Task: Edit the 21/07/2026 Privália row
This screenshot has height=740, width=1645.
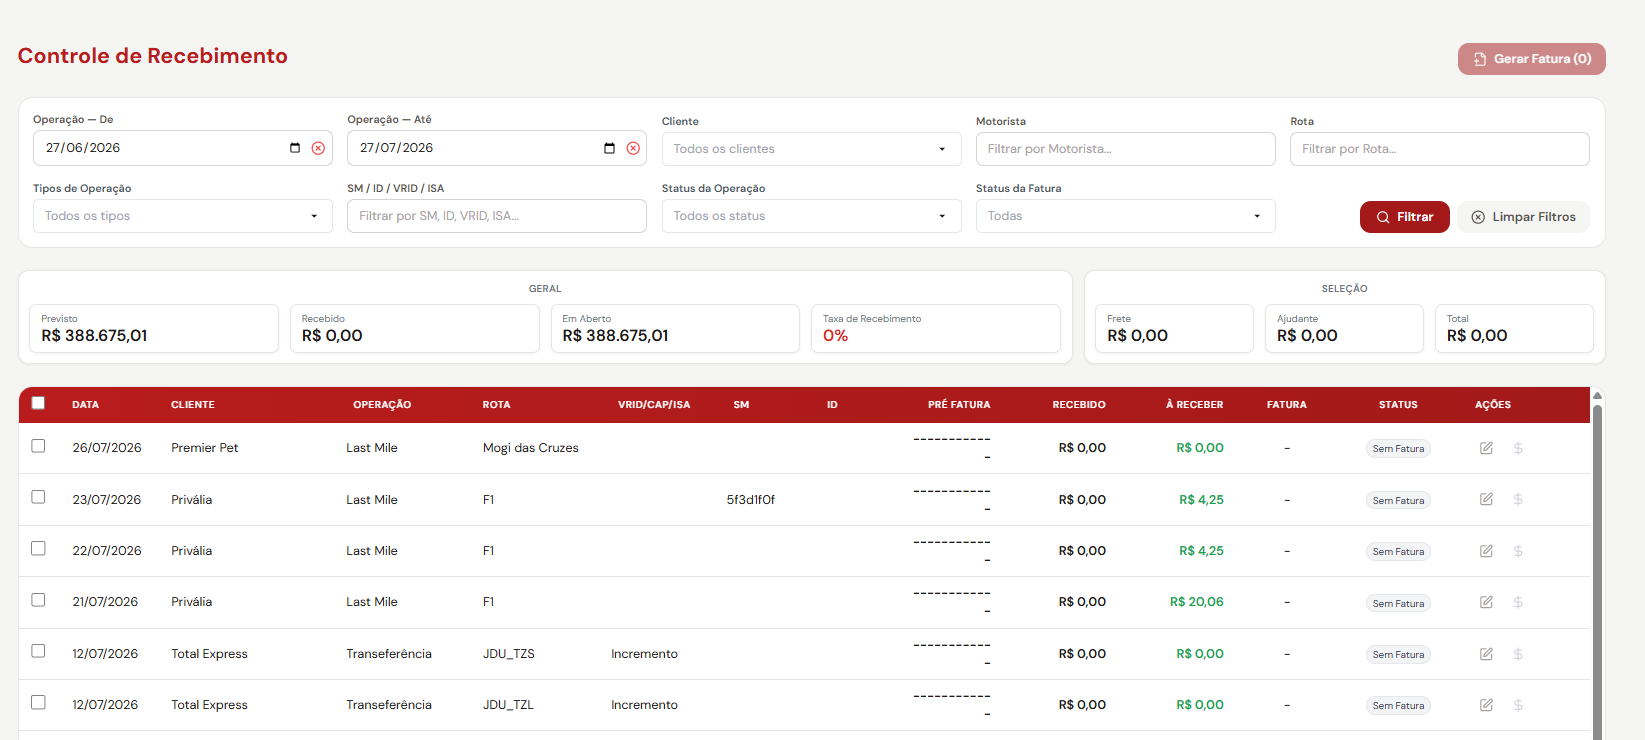Action: 1487,602
